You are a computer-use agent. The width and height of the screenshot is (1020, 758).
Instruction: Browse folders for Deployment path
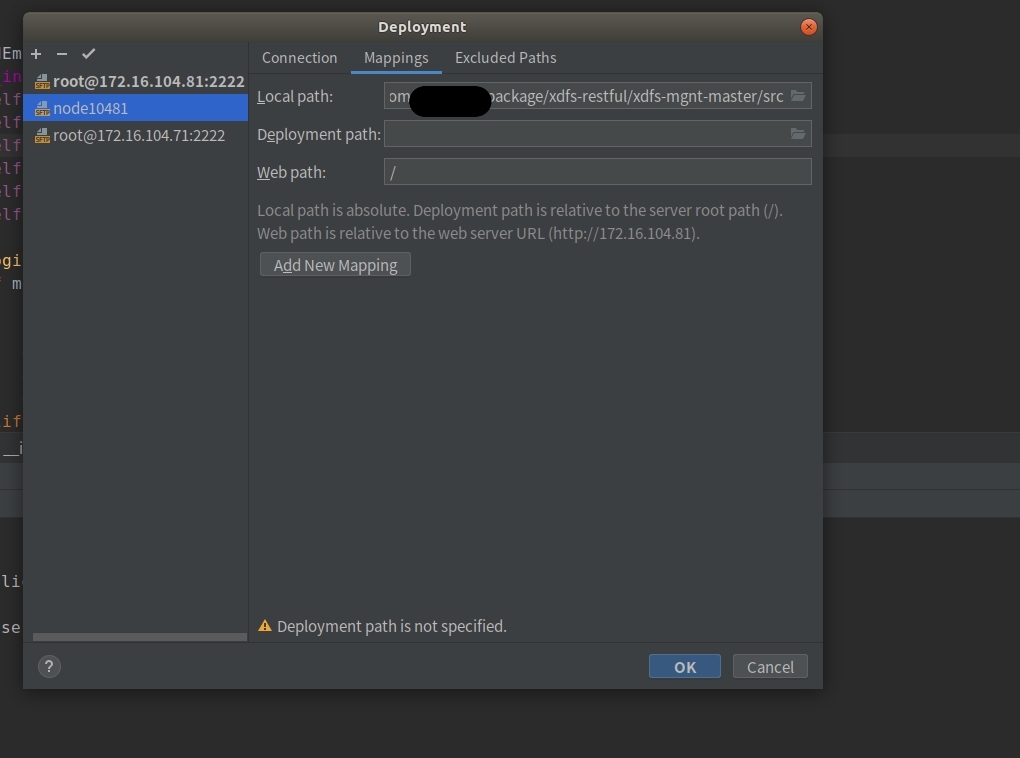tap(798, 134)
